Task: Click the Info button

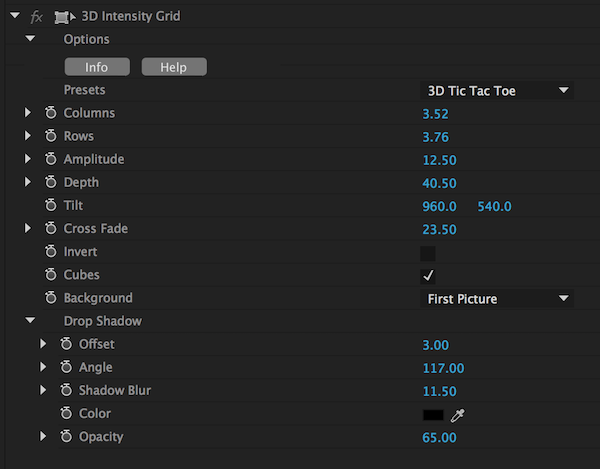Action: point(97,67)
